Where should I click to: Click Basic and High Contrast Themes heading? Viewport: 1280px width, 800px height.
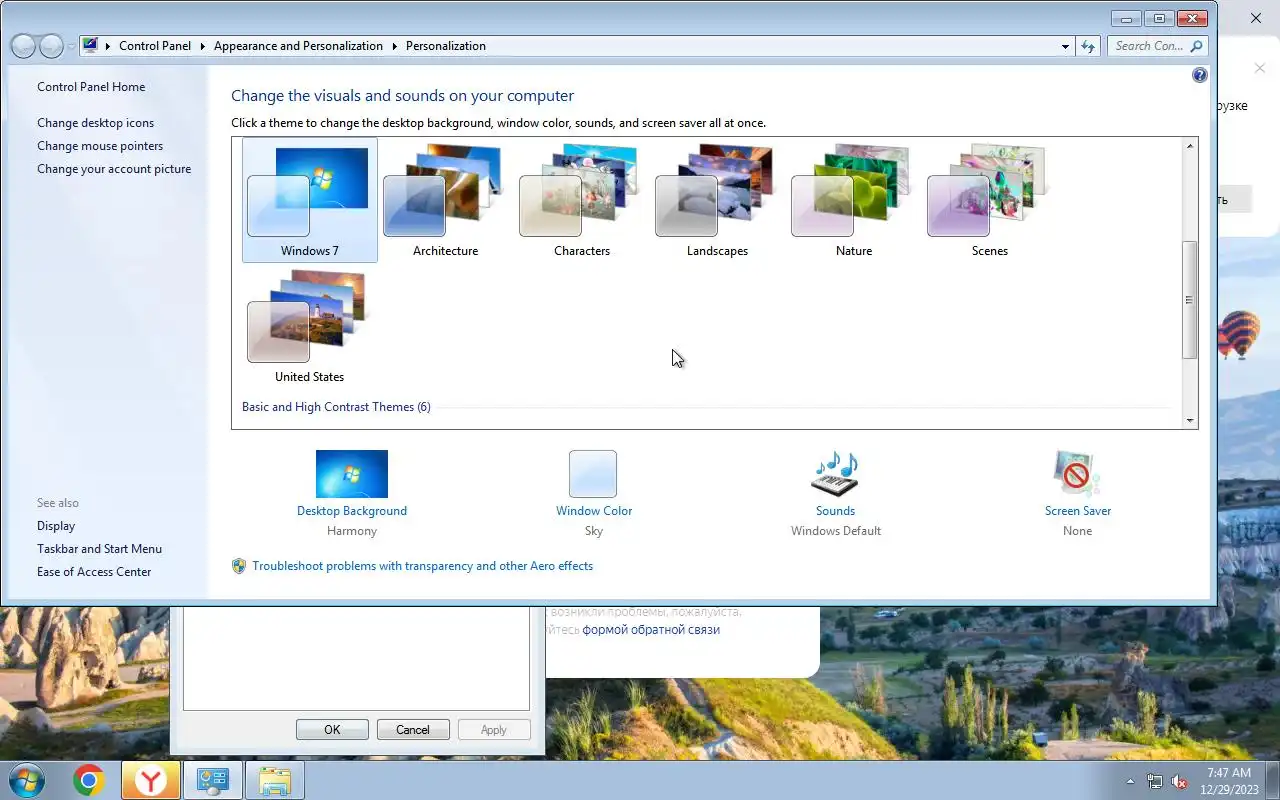(x=336, y=407)
